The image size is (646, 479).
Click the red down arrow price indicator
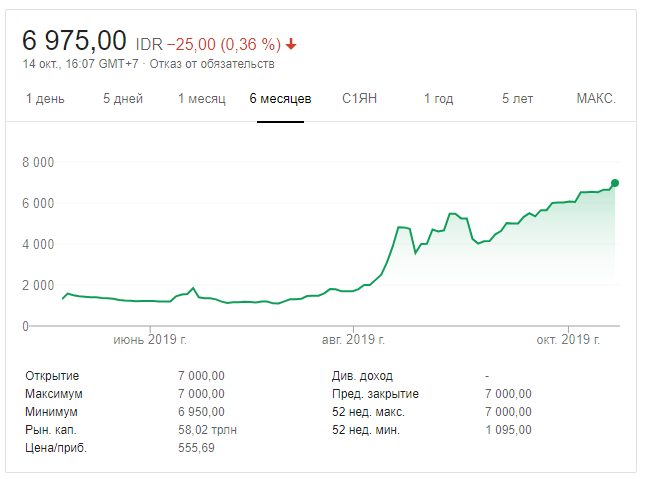[291, 44]
